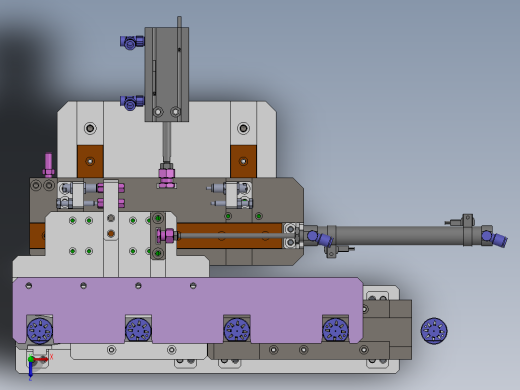Click the leftmost top-row screw on purple plate

coord(29,286)
